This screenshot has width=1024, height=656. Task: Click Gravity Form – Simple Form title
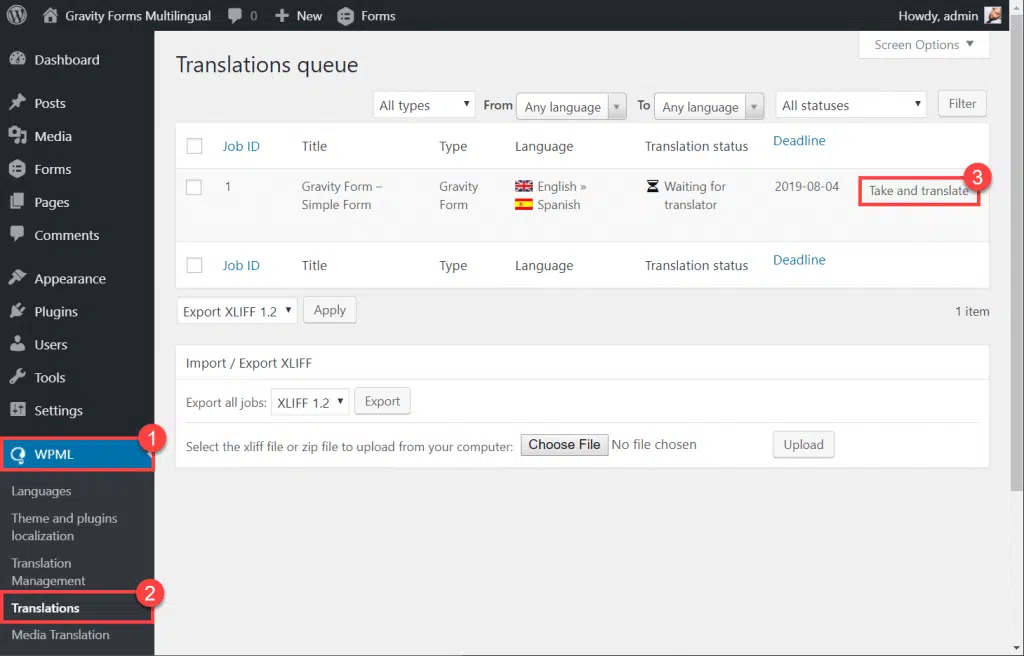(x=342, y=195)
